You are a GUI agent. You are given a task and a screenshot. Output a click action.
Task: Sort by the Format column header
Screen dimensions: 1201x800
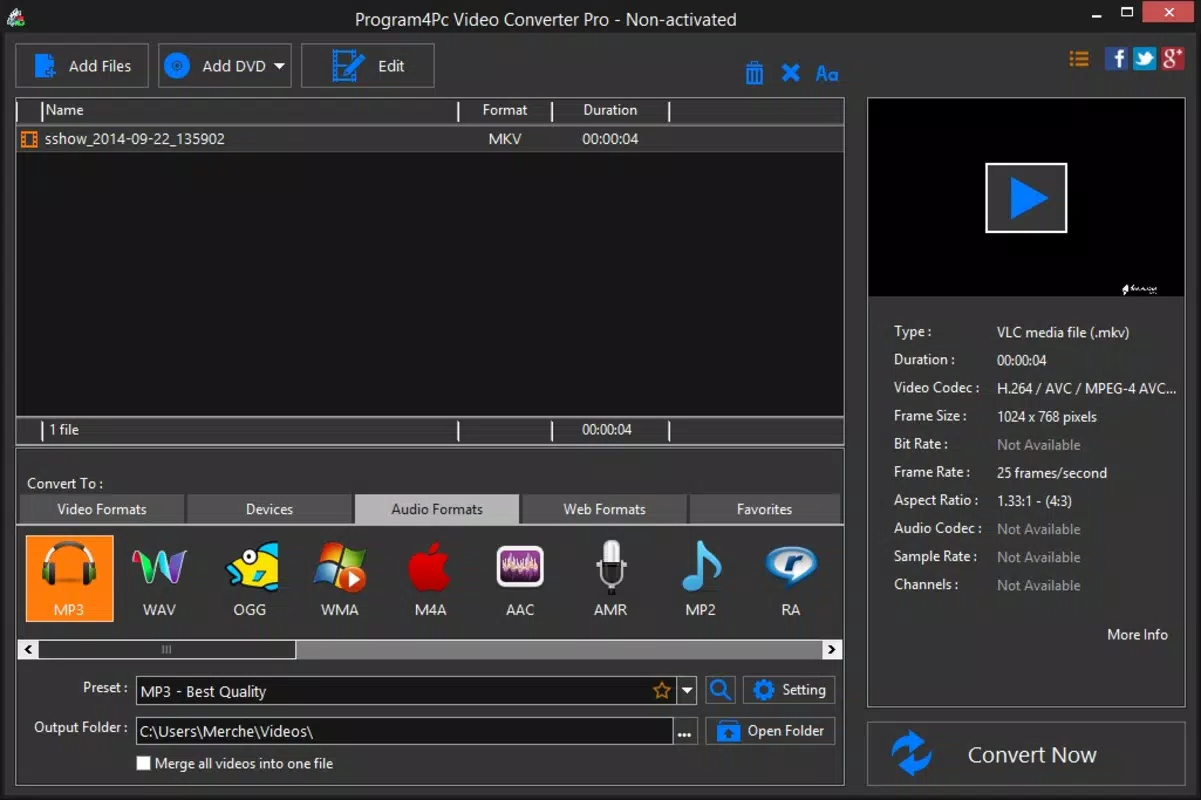(505, 110)
